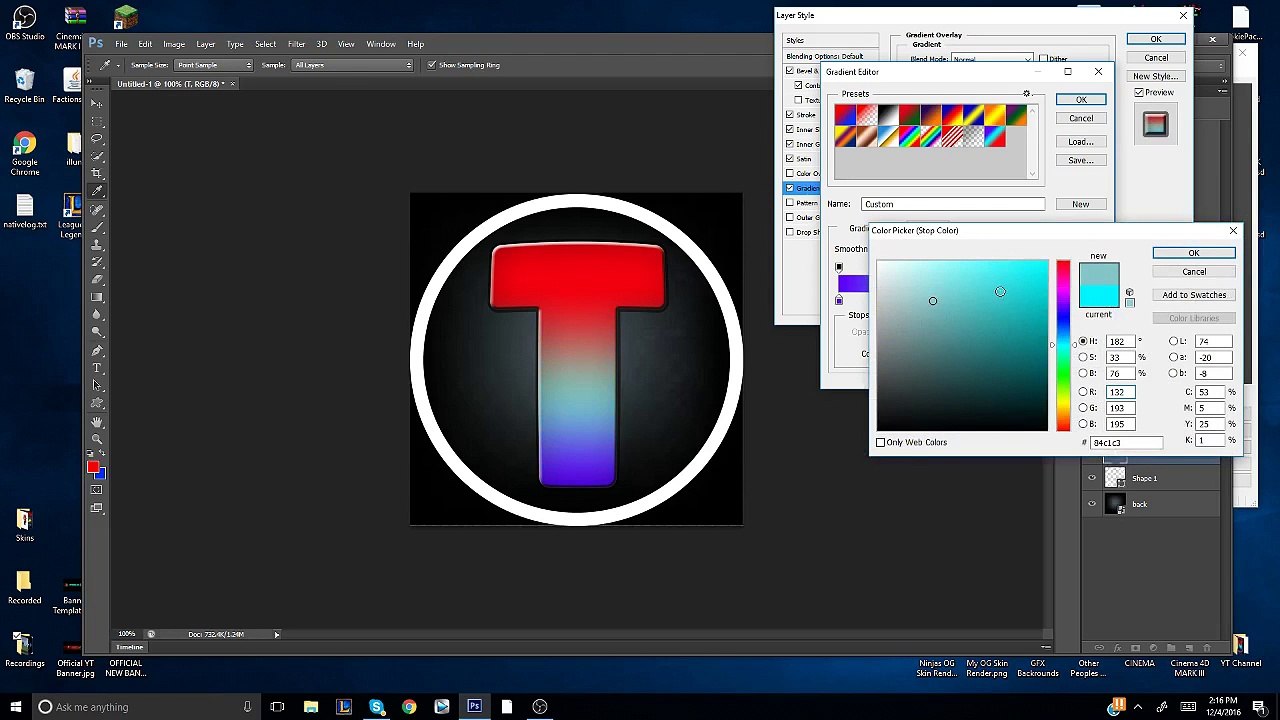Viewport: 1280px width, 720px height.
Task: Select the Brush tool
Action: click(97, 227)
